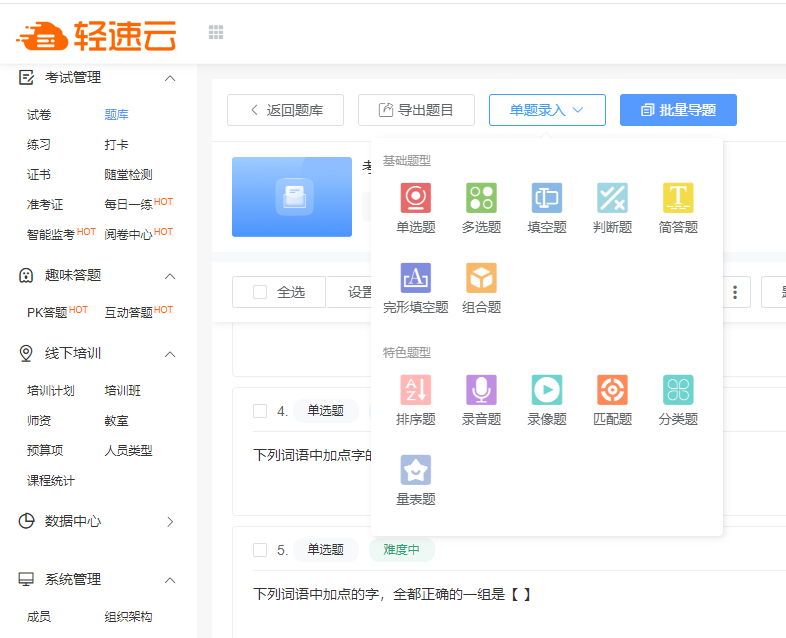
Task: Pick the 填空题 question type icon
Action: click(547, 198)
